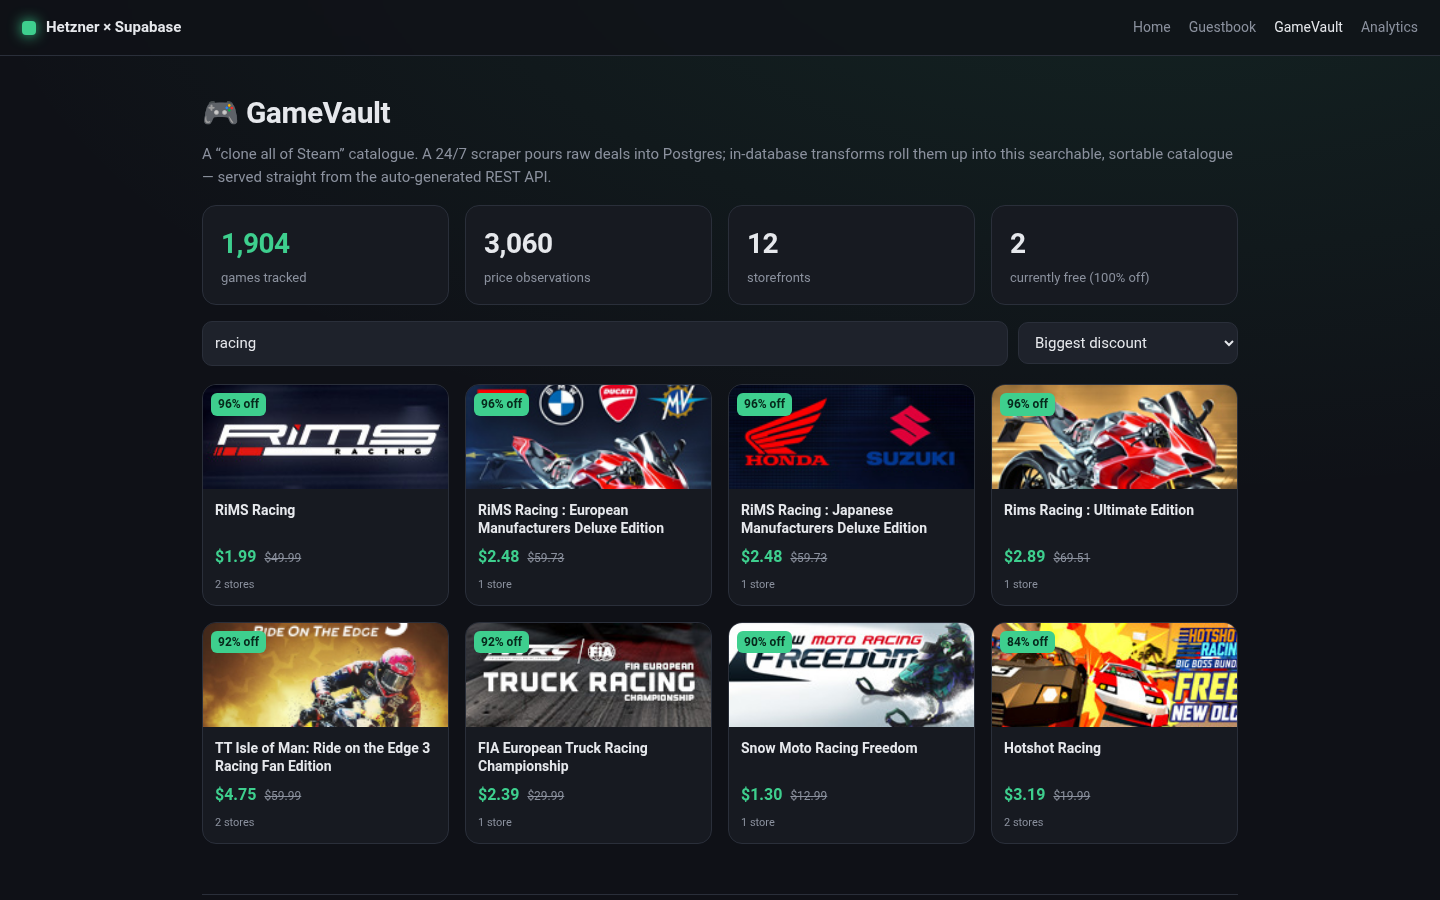Viewport: 1440px width, 900px height.
Task: Click the green Hetzner × Supabase logo square
Action: (29, 27)
